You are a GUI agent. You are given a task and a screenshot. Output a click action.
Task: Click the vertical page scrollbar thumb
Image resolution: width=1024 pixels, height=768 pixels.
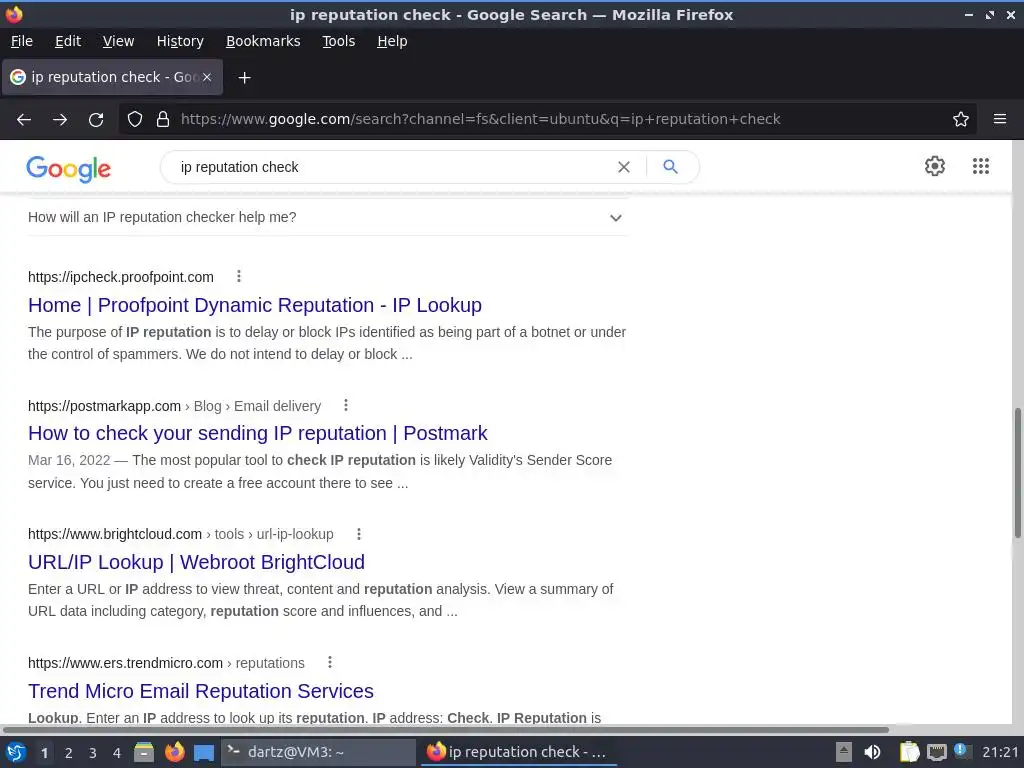[1017, 473]
